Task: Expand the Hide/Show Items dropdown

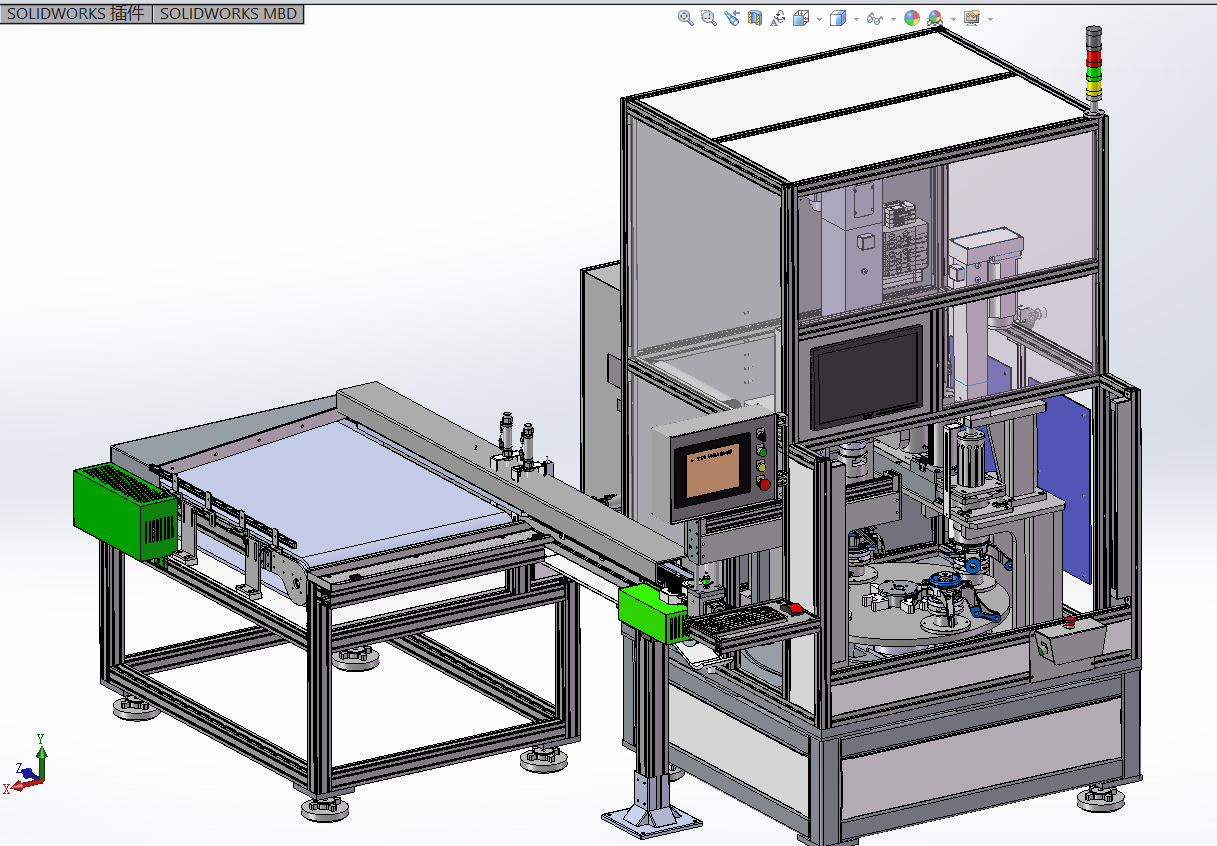Action: tap(892, 18)
